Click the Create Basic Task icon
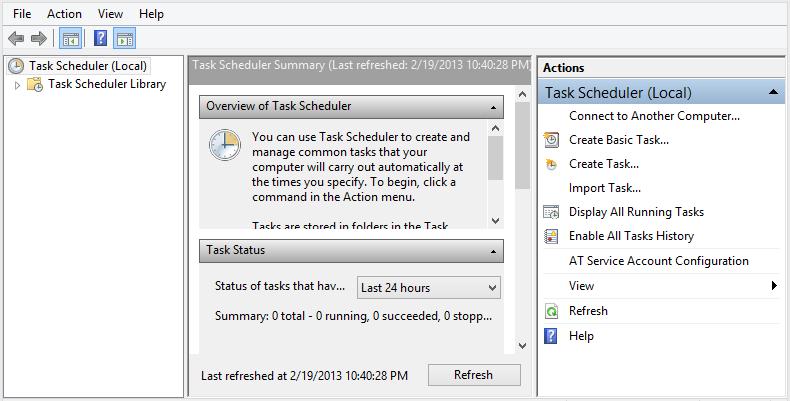This screenshot has width=790, height=401. [551, 140]
